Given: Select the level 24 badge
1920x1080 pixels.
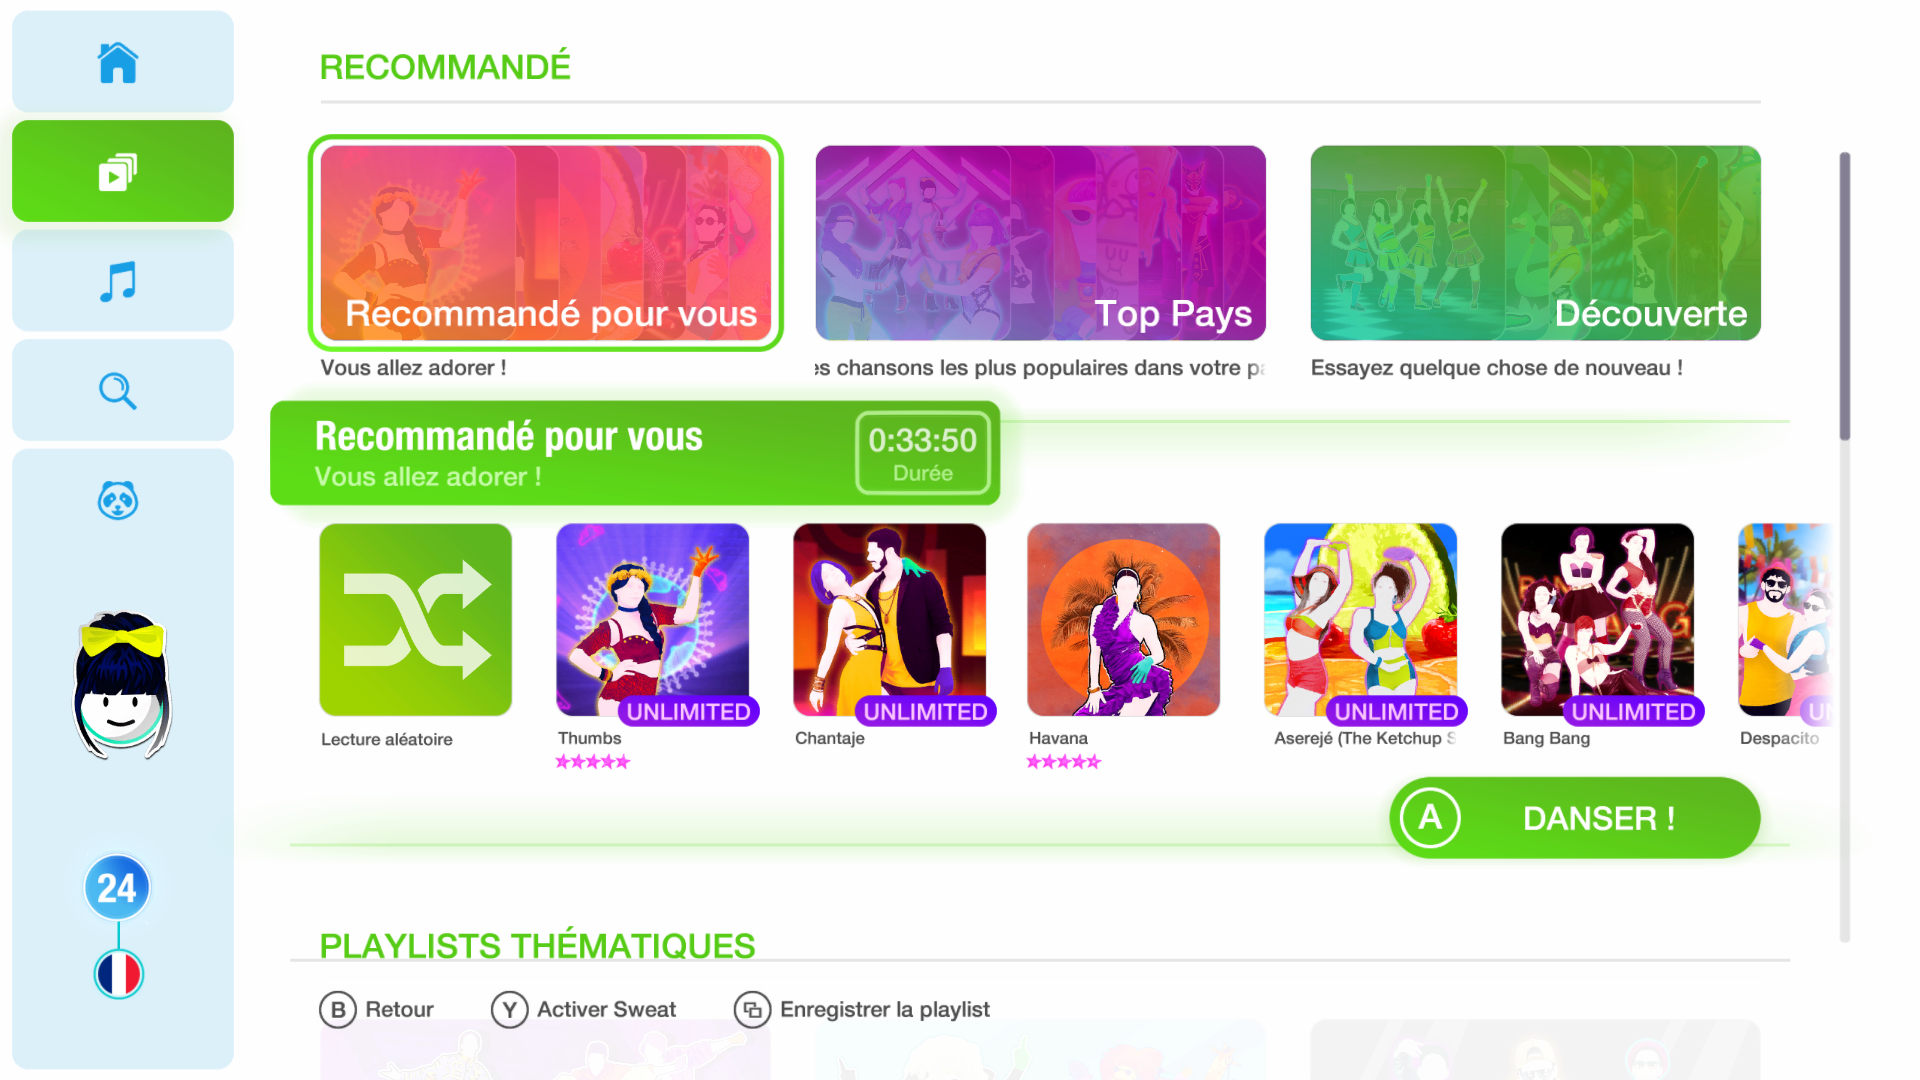Looking at the screenshot, I should click(118, 887).
